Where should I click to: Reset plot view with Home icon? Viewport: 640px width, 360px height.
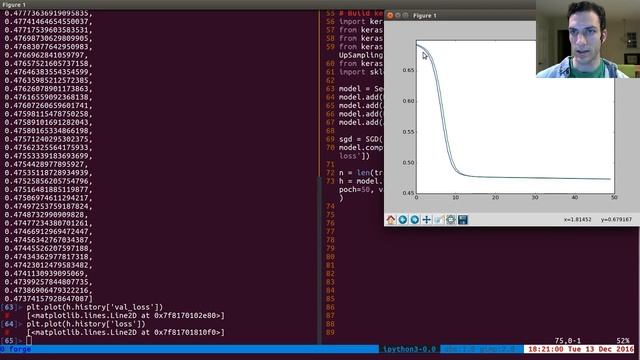click(x=391, y=220)
